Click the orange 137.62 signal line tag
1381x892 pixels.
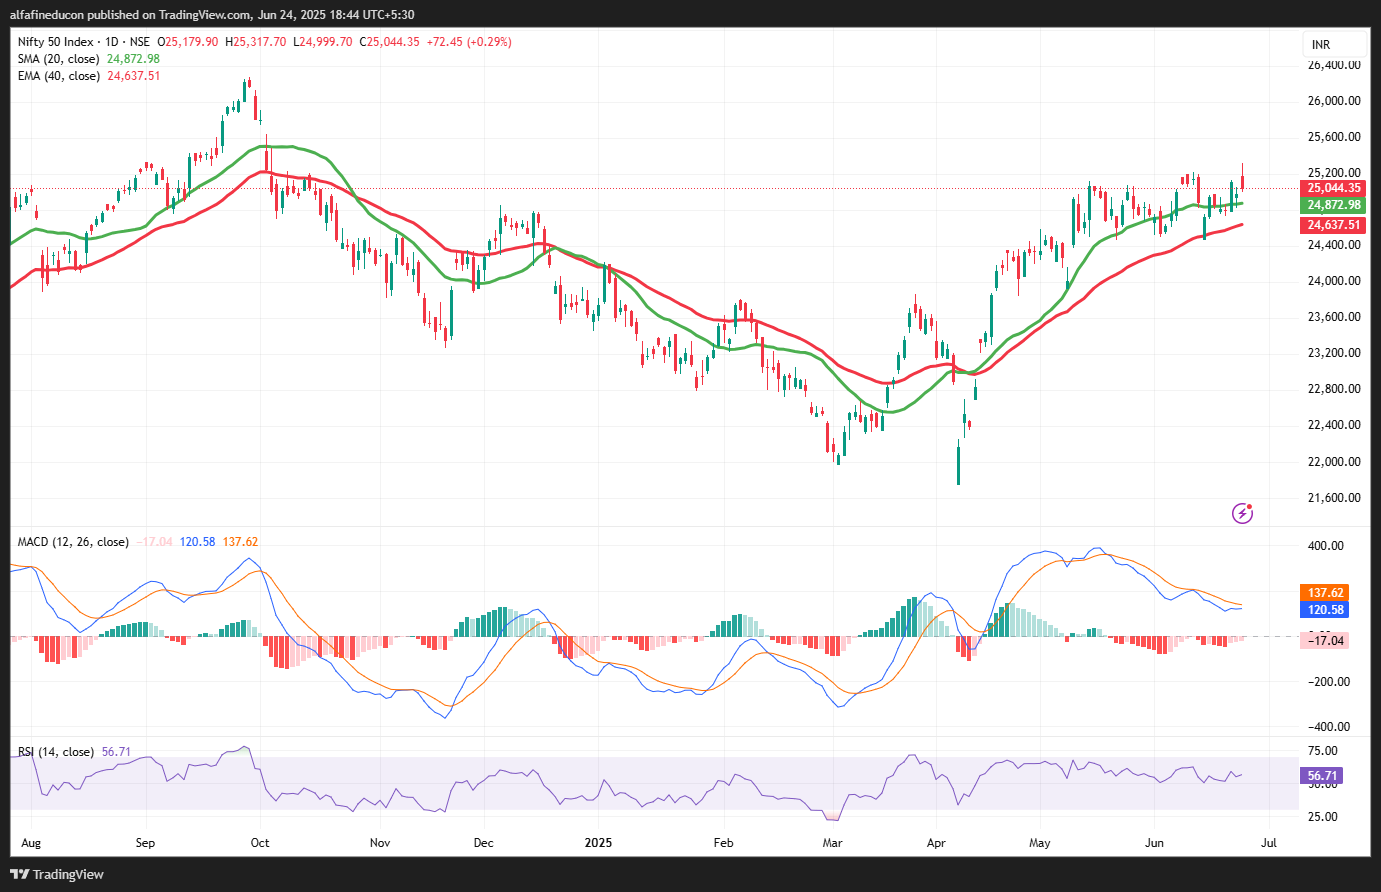[x=1325, y=593]
